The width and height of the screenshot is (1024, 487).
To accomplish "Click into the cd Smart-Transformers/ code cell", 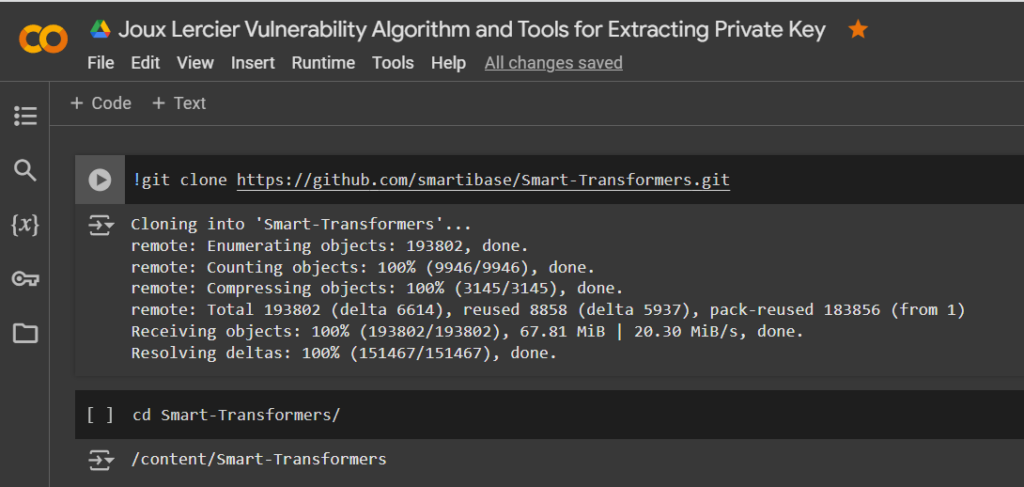I will (x=574, y=415).
